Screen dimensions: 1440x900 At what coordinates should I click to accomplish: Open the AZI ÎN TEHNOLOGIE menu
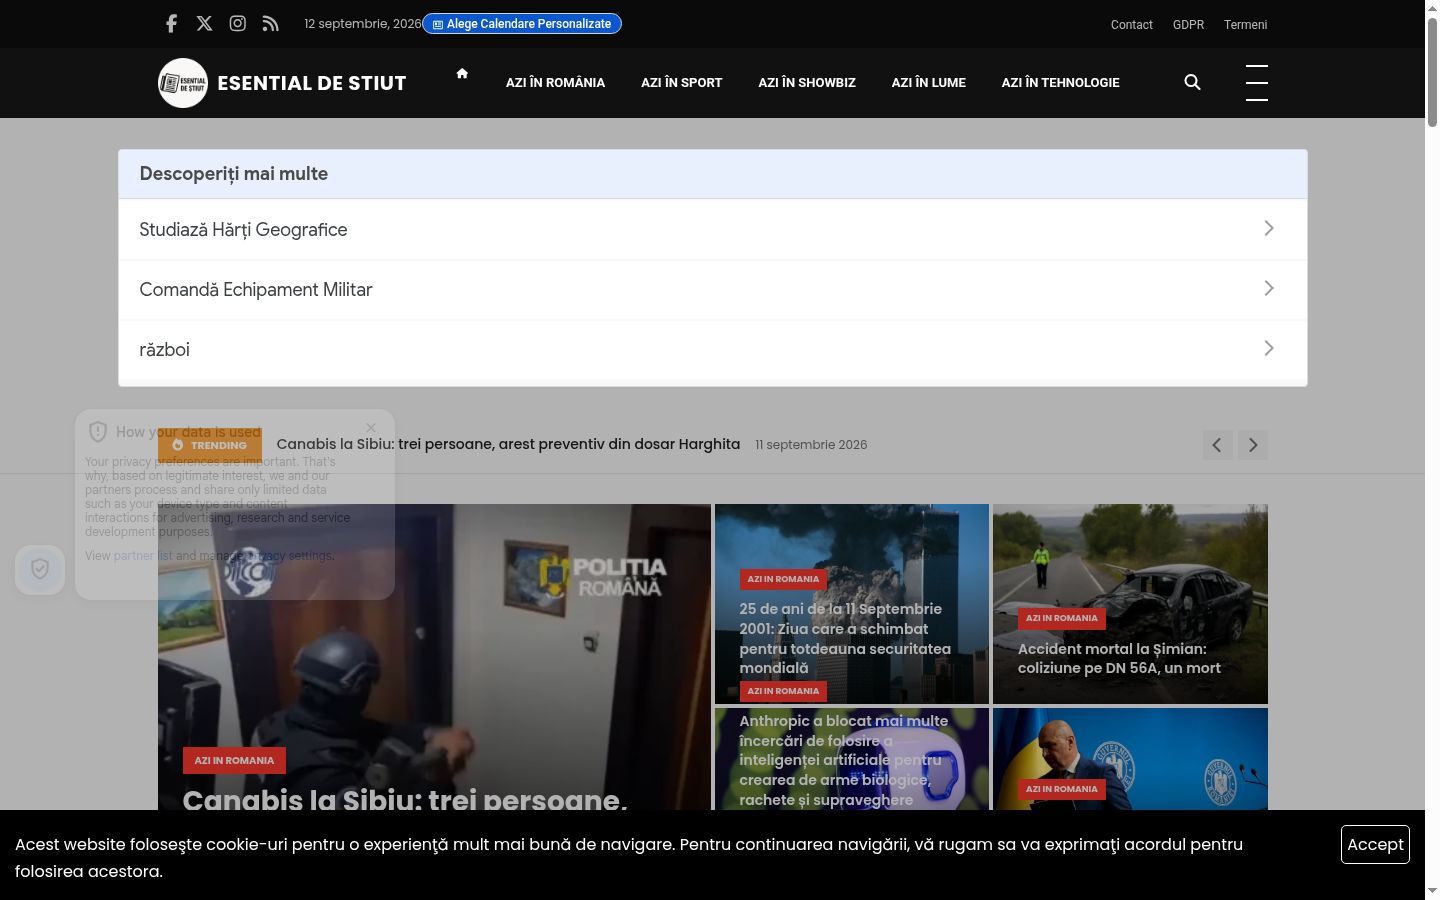(1061, 83)
